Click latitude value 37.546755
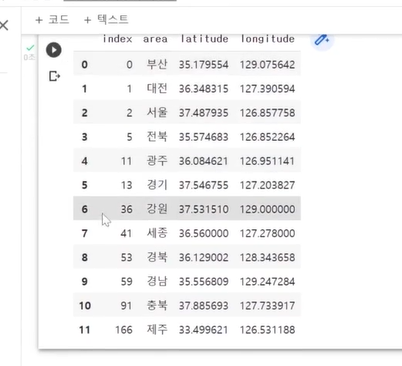The image size is (402, 366). (204, 185)
